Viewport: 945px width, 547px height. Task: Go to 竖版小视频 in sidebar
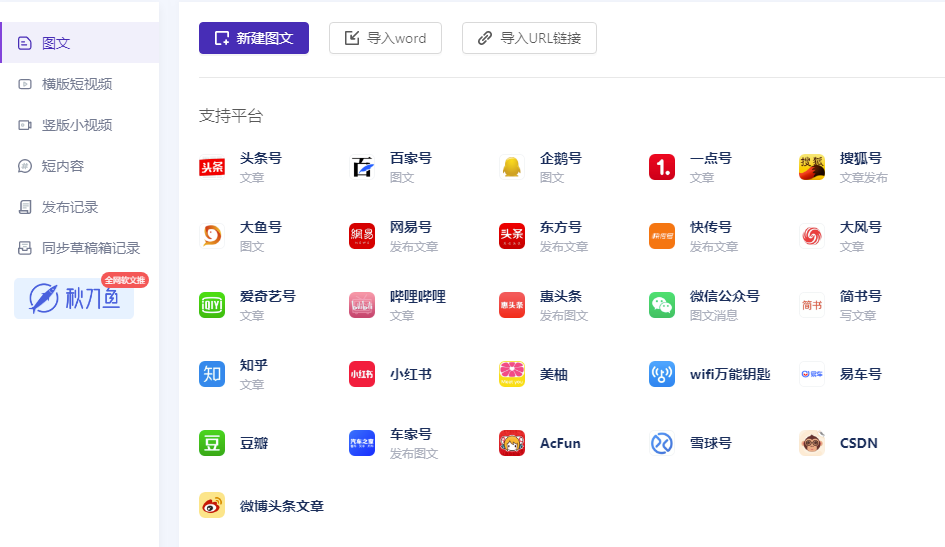(x=80, y=125)
